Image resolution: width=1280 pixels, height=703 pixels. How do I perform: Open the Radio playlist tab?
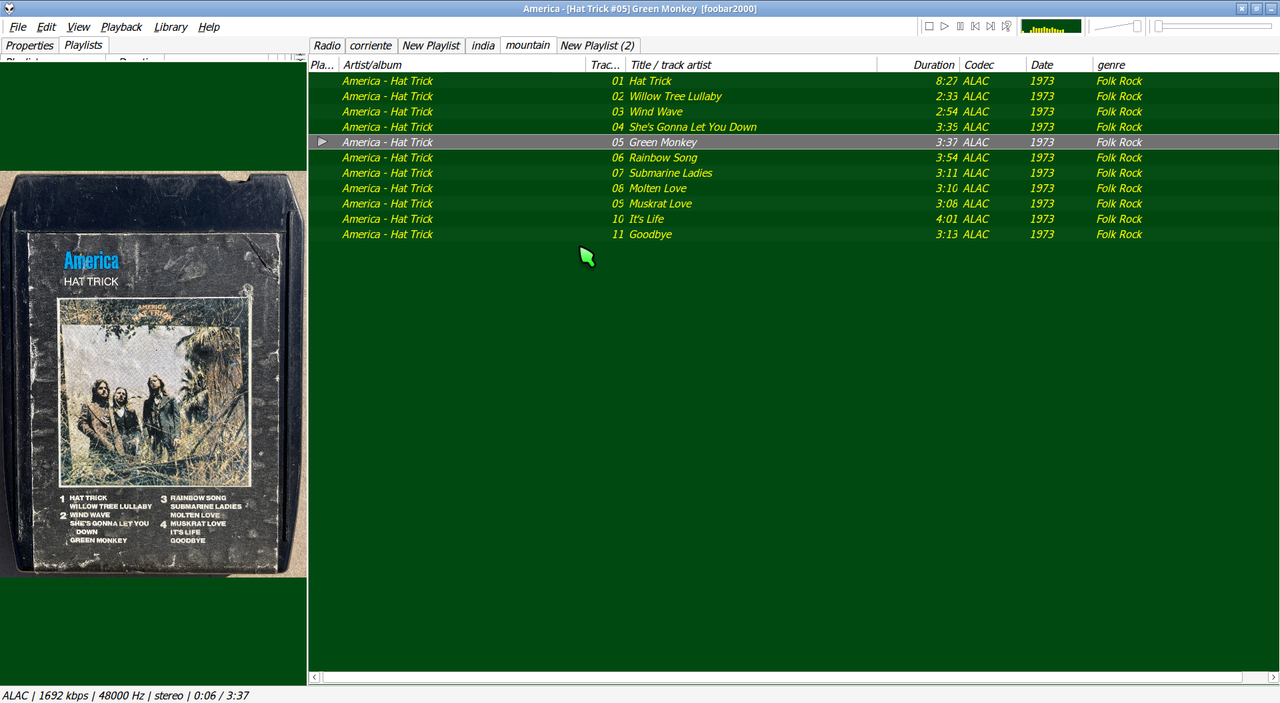click(x=327, y=45)
